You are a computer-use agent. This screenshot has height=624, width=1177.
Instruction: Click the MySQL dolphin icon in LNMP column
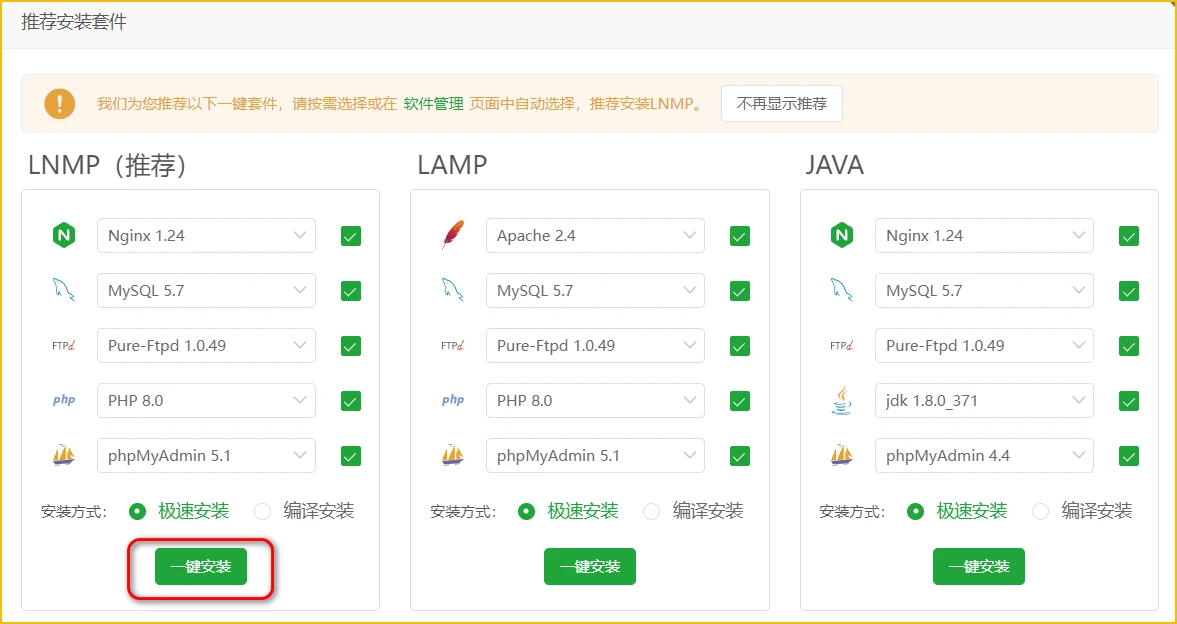tap(64, 291)
